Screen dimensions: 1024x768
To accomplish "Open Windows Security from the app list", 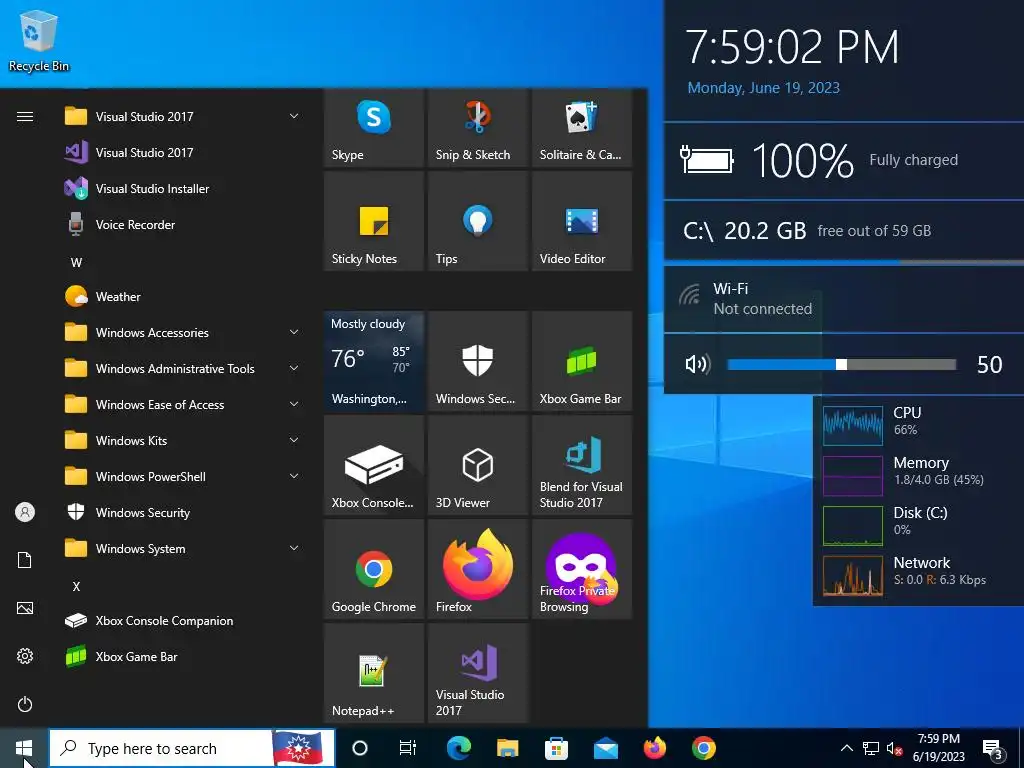I will (x=182, y=513).
